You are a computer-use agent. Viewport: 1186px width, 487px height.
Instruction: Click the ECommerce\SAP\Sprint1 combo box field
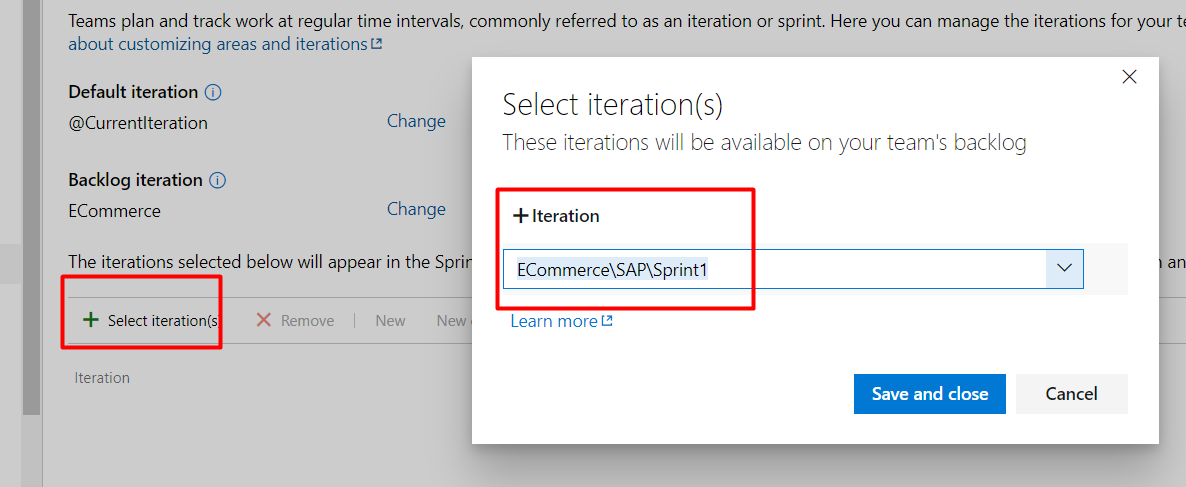pos(793,268)
